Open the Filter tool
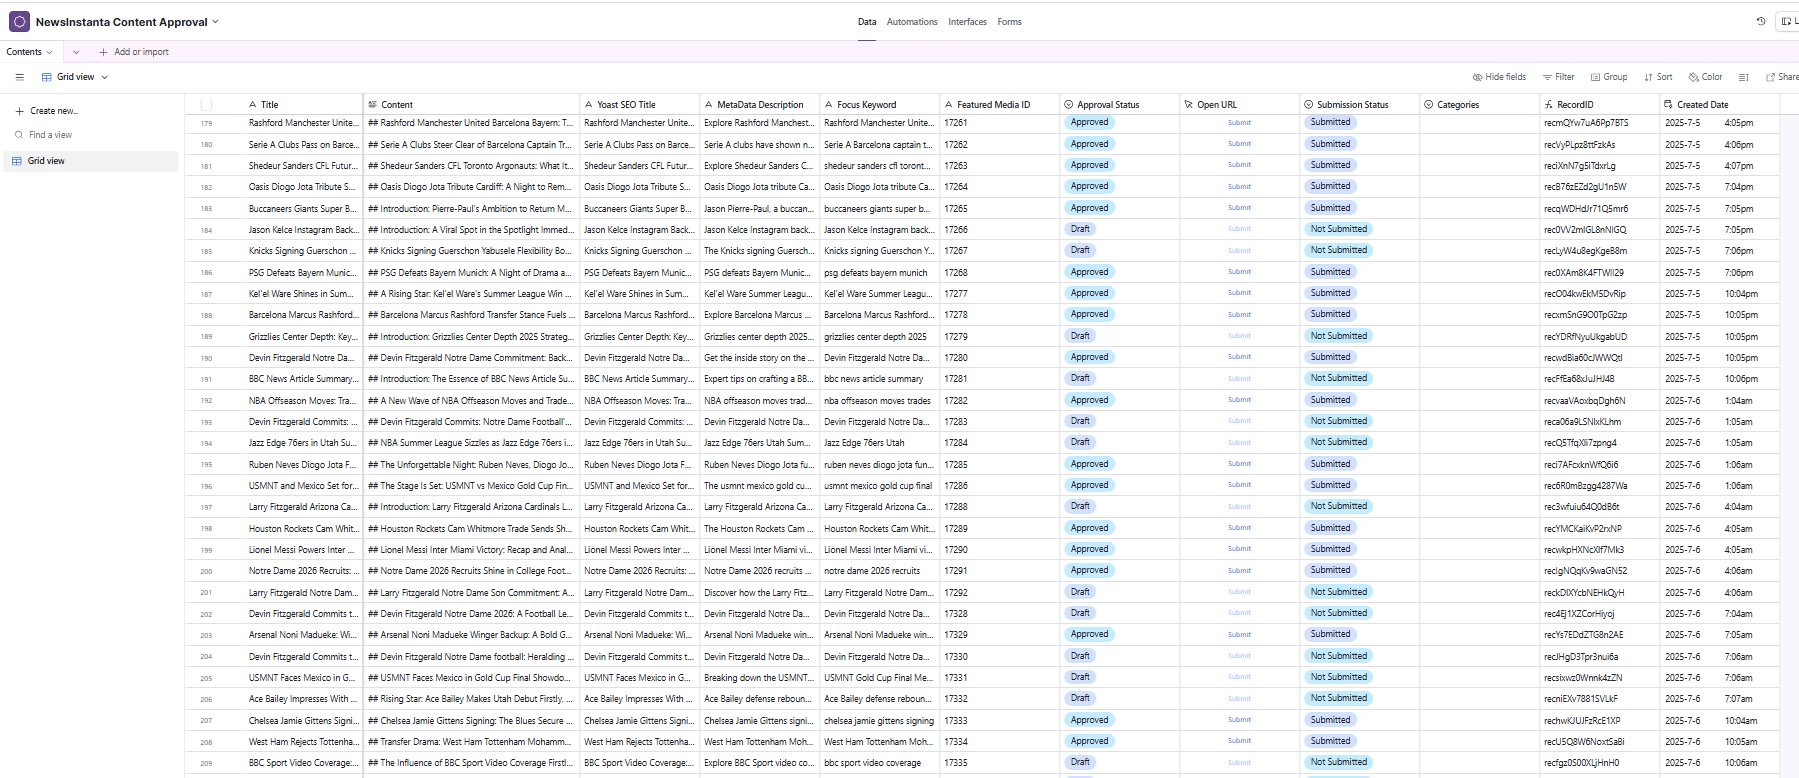The height and width of the screenshot is (778, 1799). [1558, 77]
